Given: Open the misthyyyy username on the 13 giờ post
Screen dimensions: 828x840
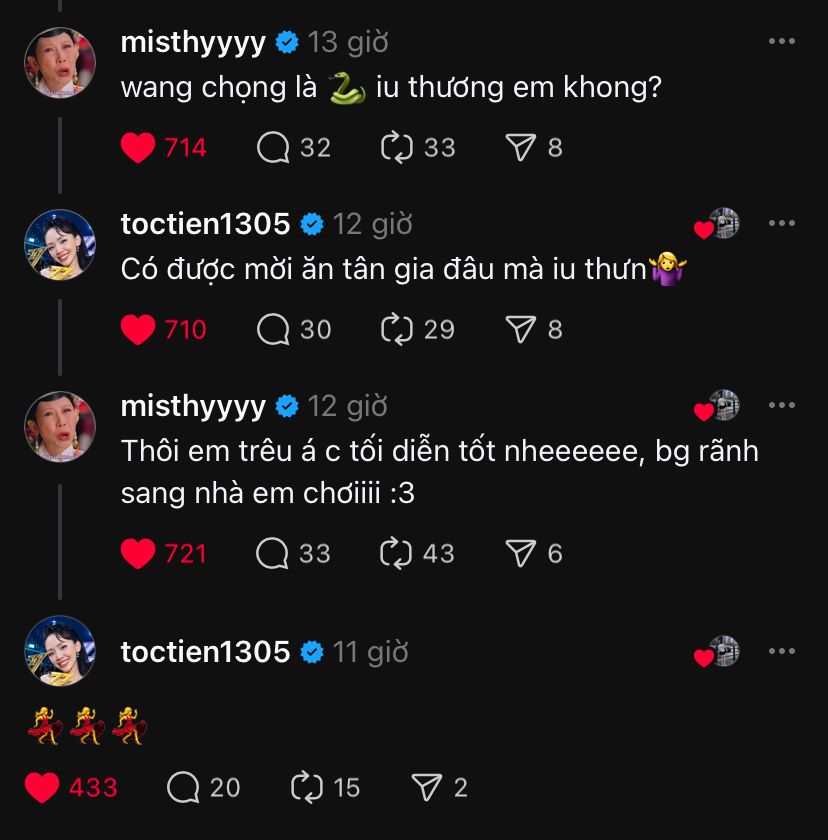Looking at the screenshot, I should (x=193, y=43).
